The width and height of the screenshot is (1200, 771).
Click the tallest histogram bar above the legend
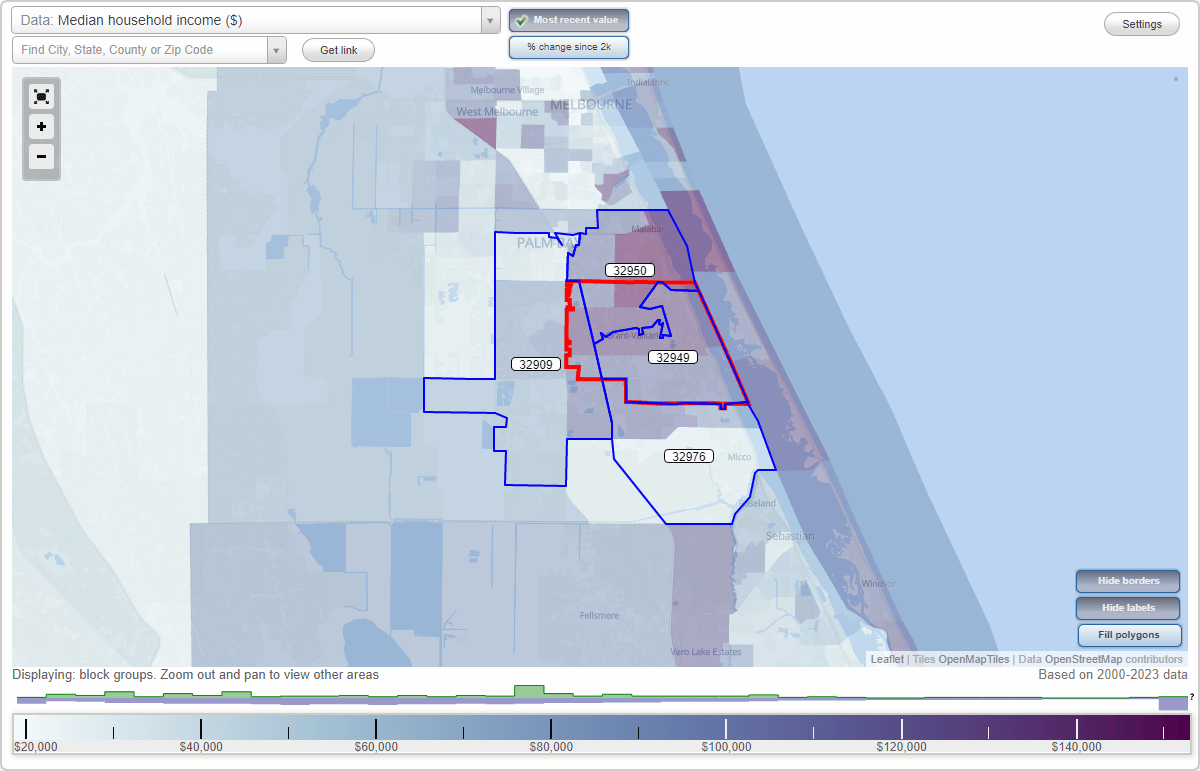tap(529, 692)
